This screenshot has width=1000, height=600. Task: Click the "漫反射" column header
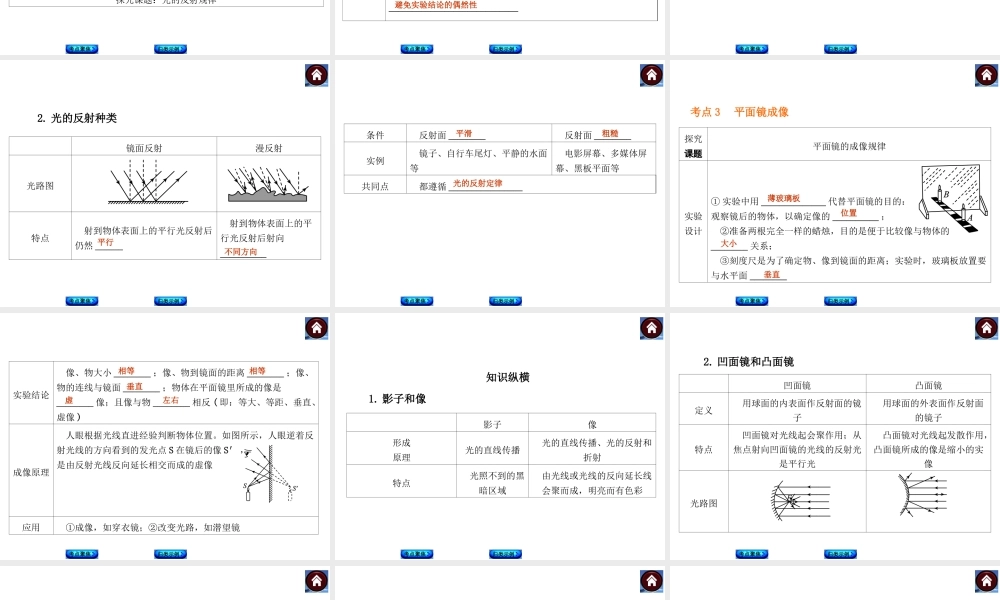[x=268, y=148]
